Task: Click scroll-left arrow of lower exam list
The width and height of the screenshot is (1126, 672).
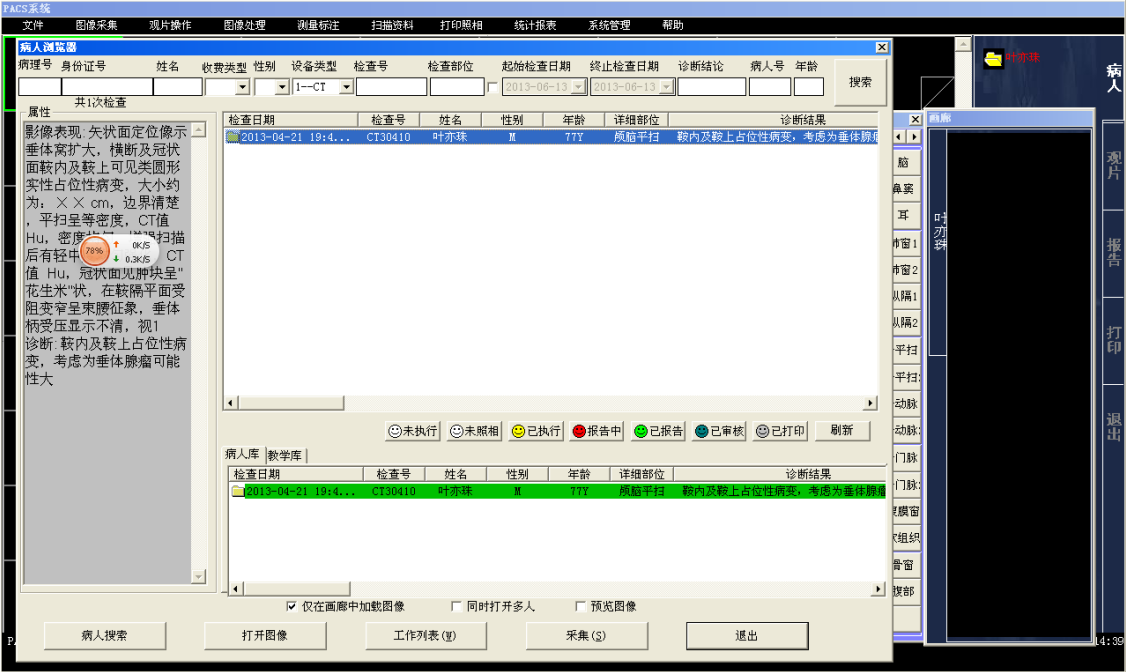Action: click(236, 589)
